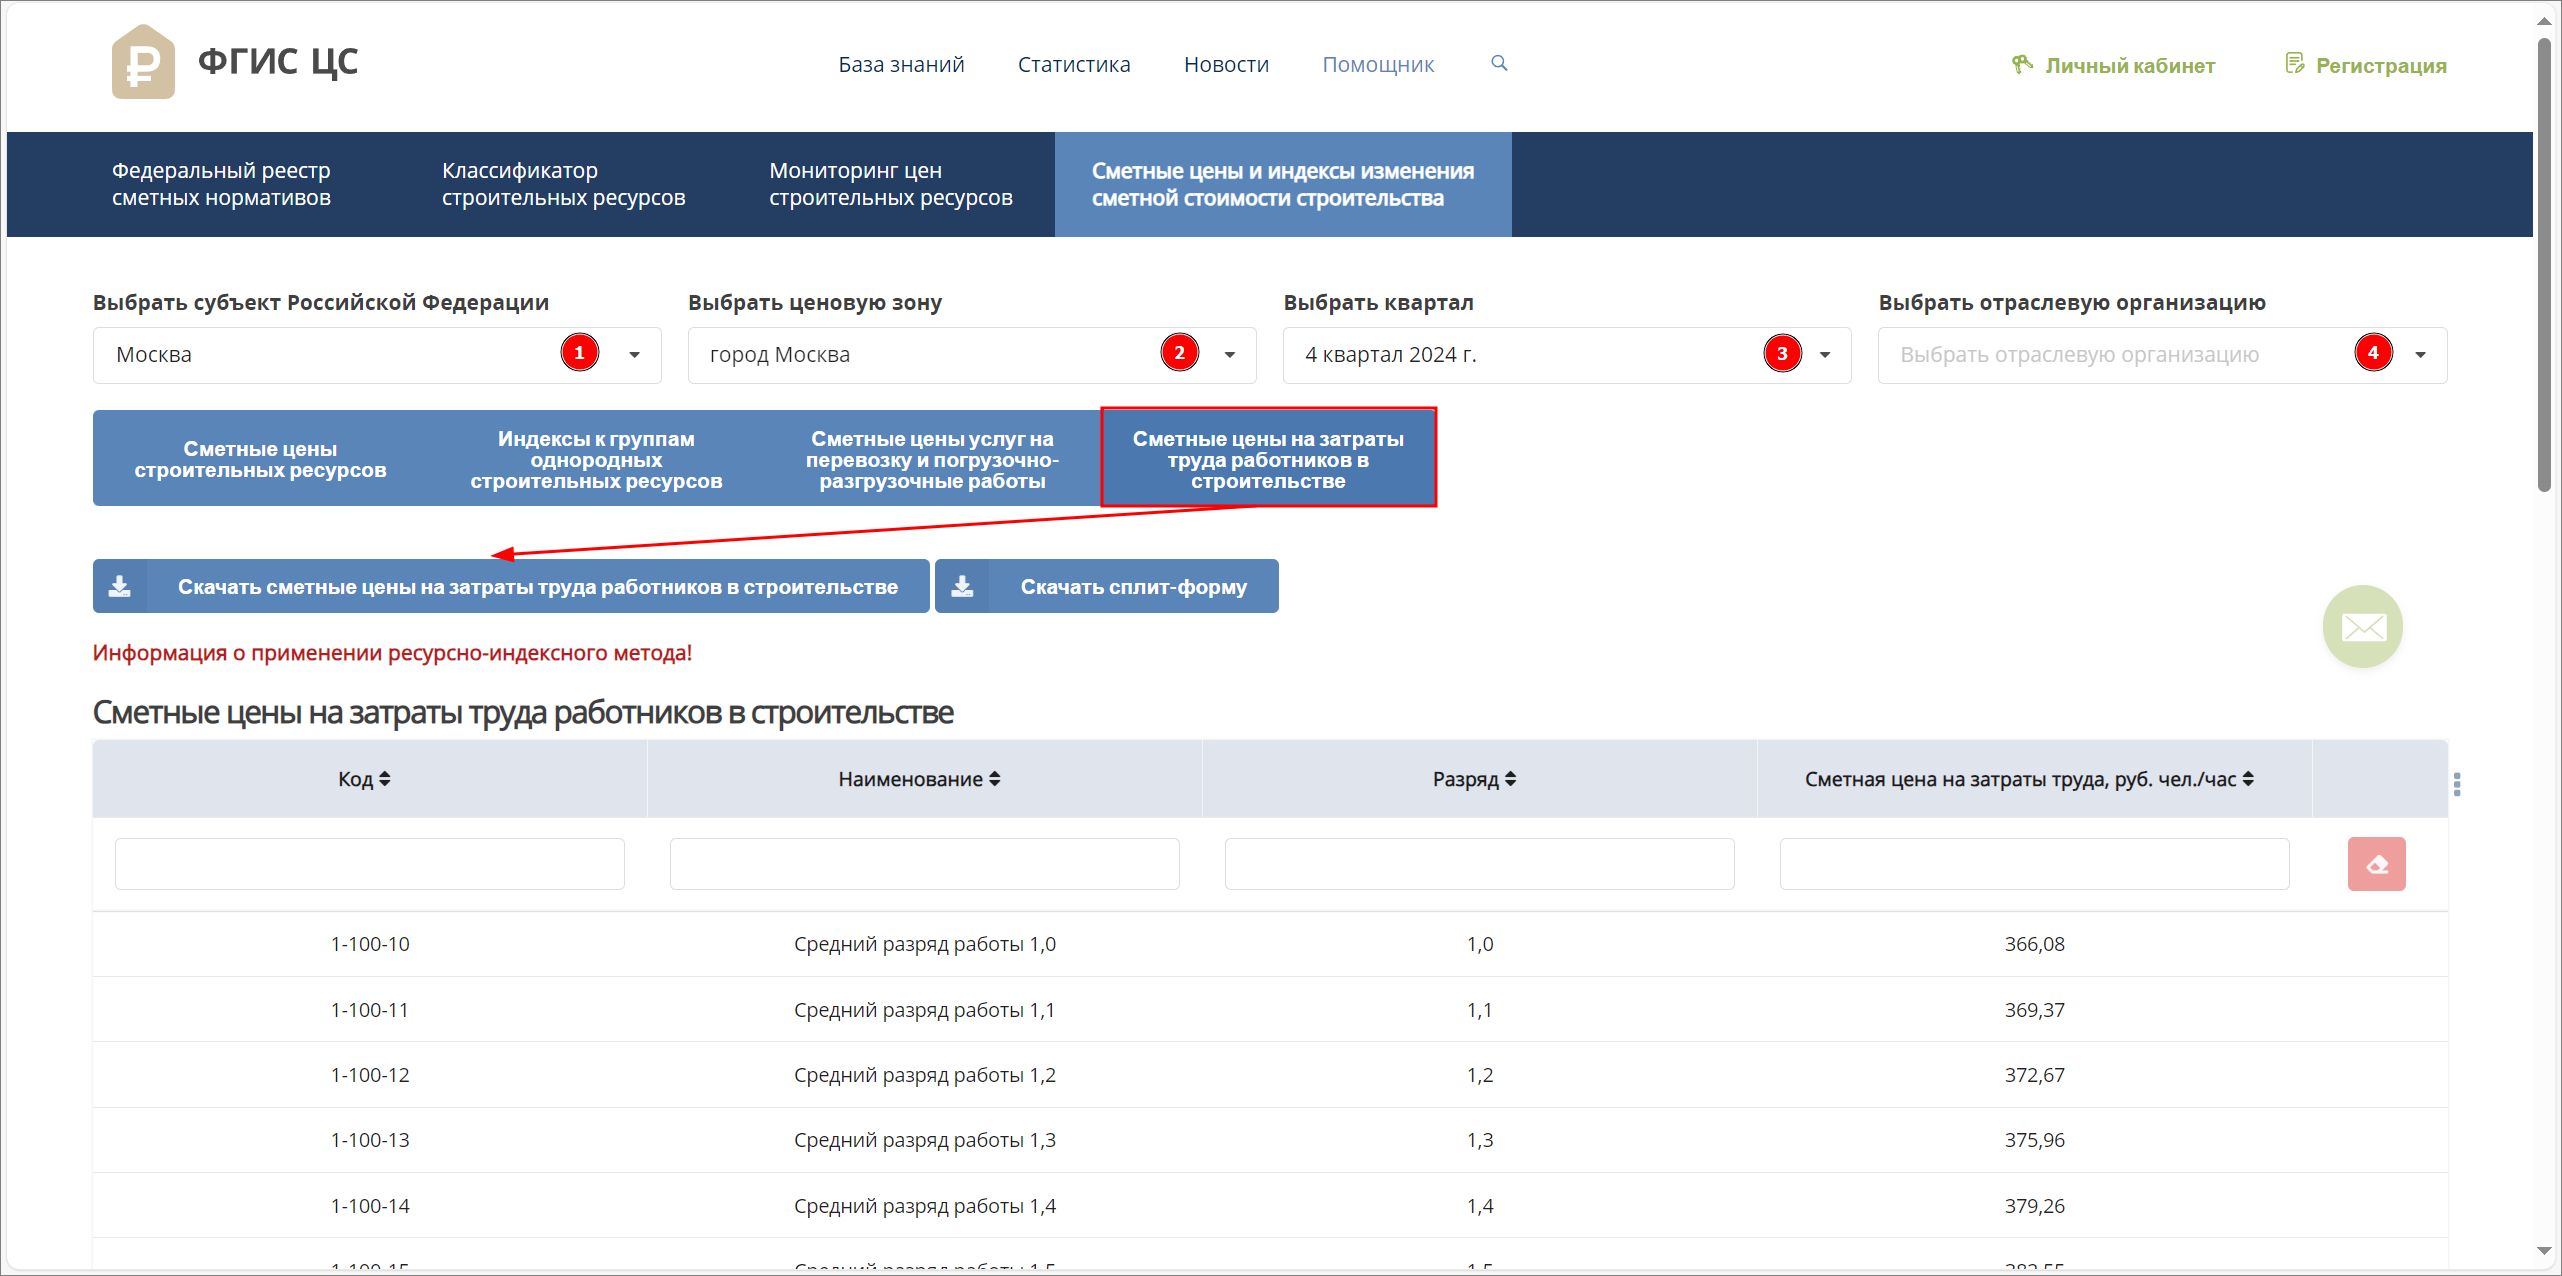Select code cell 1-100-11
2562x1276 pixels.
(x=370, y=1010)
